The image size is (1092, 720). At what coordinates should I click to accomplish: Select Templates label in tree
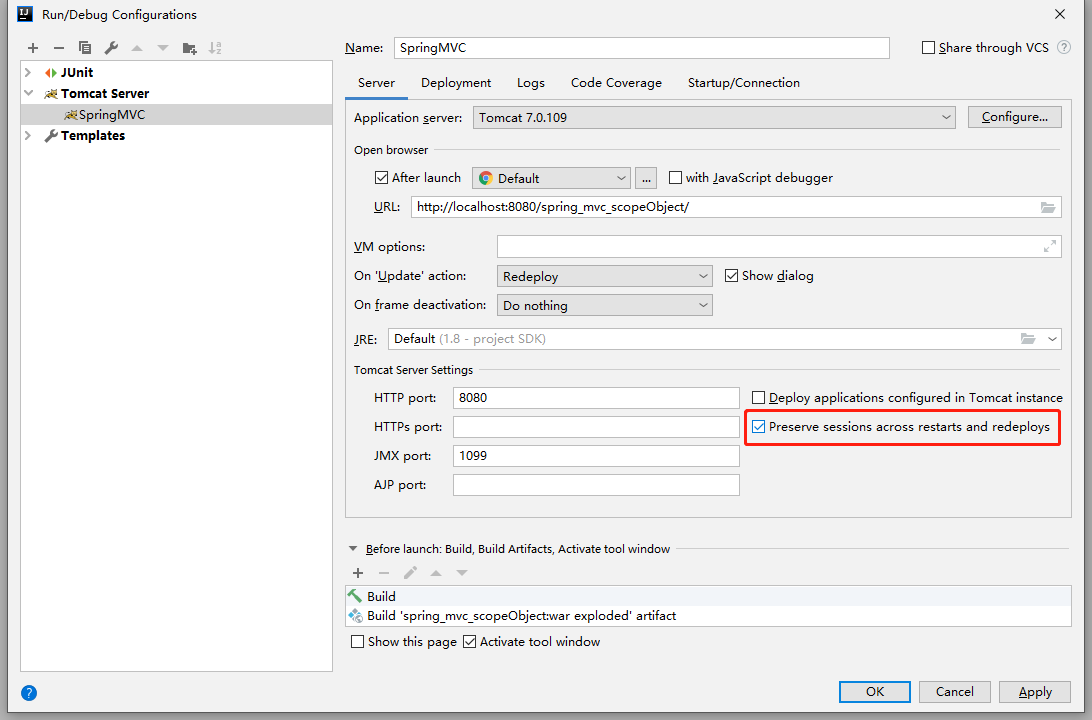(93, 136)
